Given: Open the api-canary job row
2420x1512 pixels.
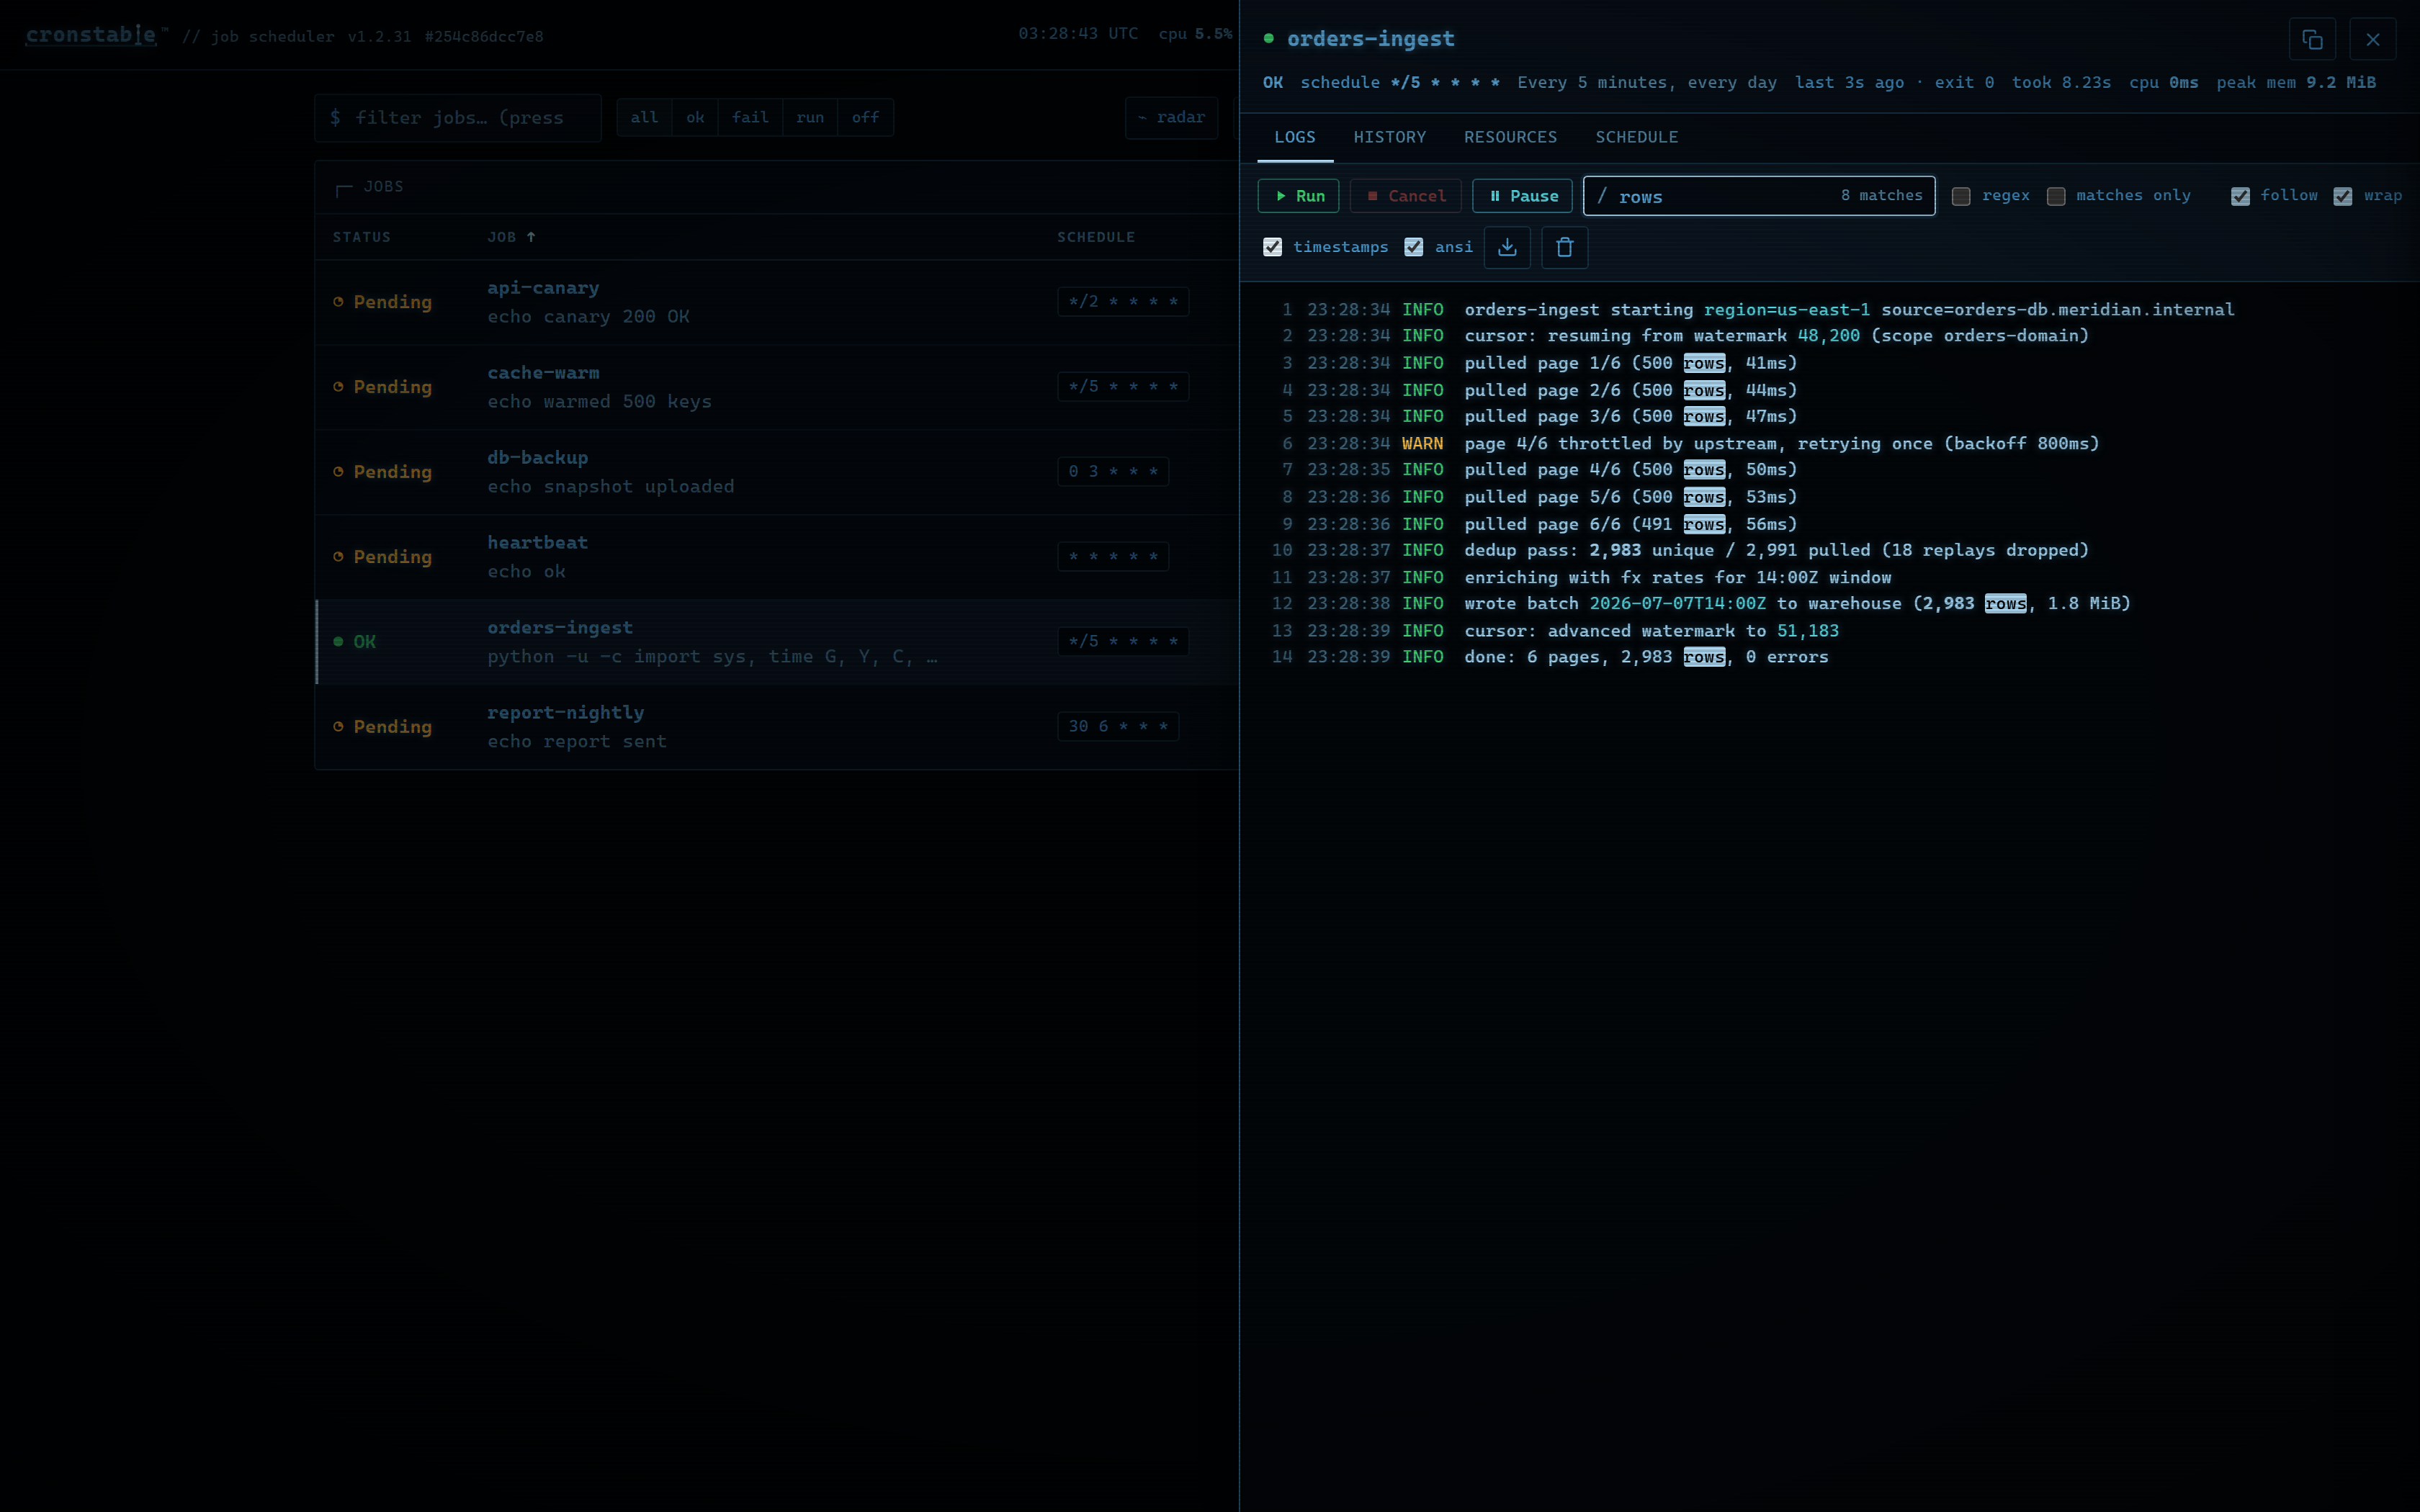Looking at the screenshot, I should 777,302.
